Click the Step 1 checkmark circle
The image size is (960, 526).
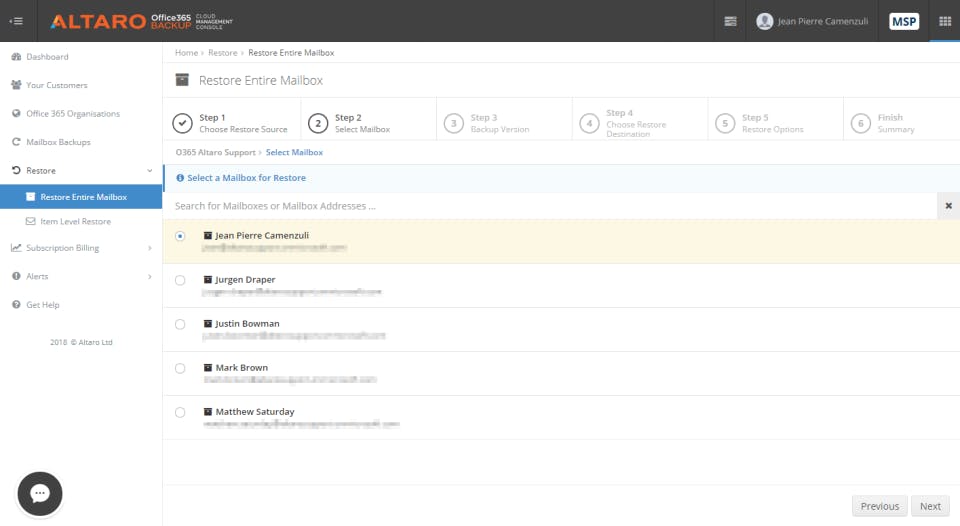click(x=182, y=123)
